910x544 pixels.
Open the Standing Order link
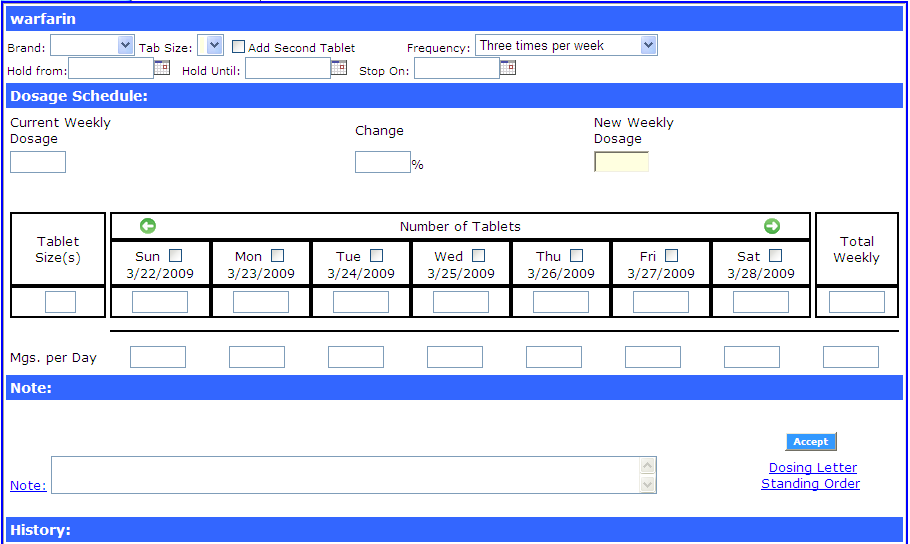[x=810, y=484]
